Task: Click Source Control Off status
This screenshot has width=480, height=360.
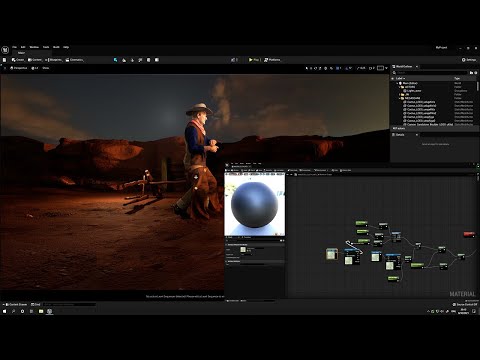Action: point(465,305)
